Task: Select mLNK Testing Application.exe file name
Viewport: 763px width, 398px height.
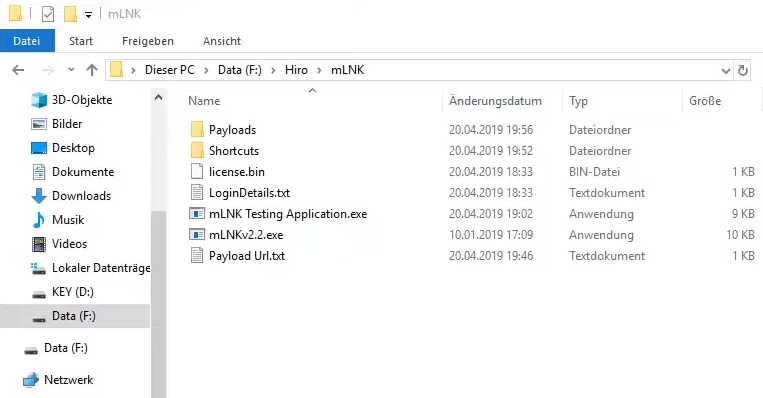Action: [288, 214]
